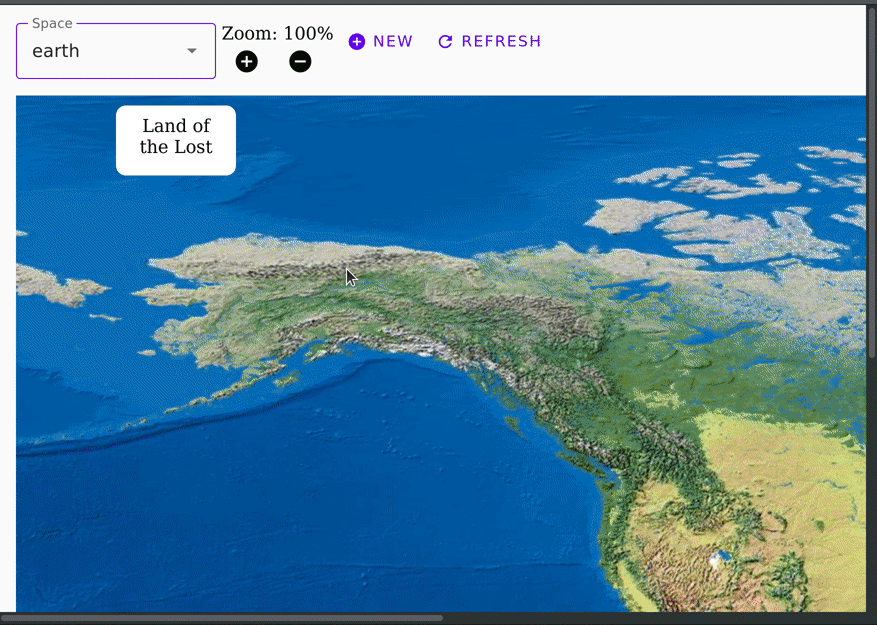This screenshot has width=877, height=625.
Task: Expand the Space dropdown arrow
Action: (192, 51)
